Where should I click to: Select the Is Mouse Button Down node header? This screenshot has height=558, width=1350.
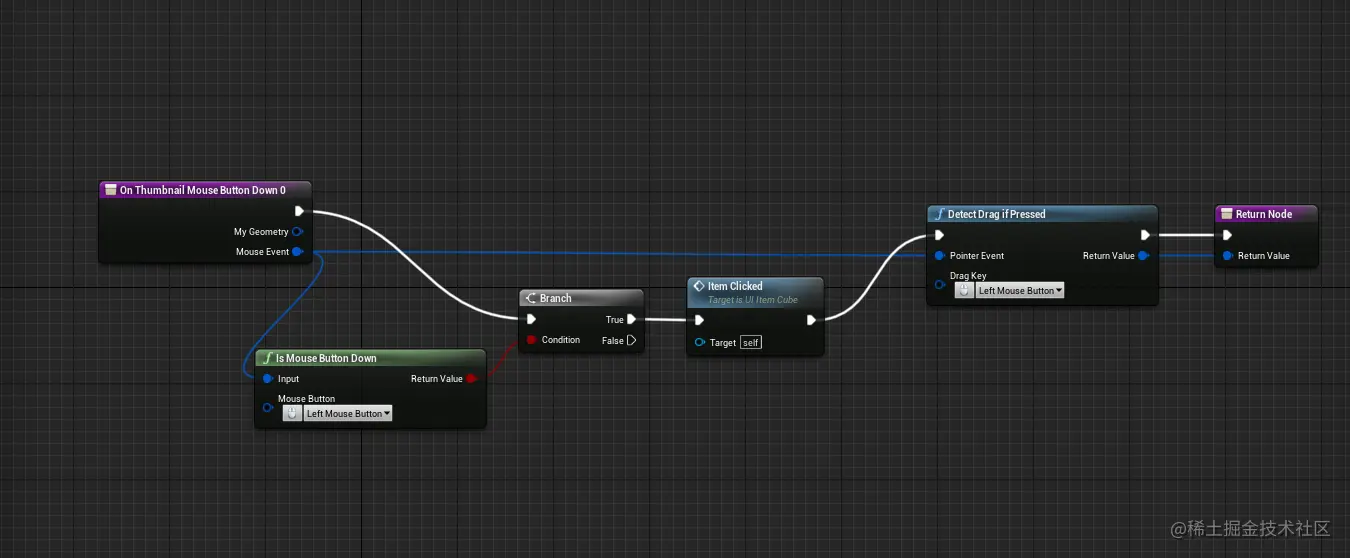370,358
